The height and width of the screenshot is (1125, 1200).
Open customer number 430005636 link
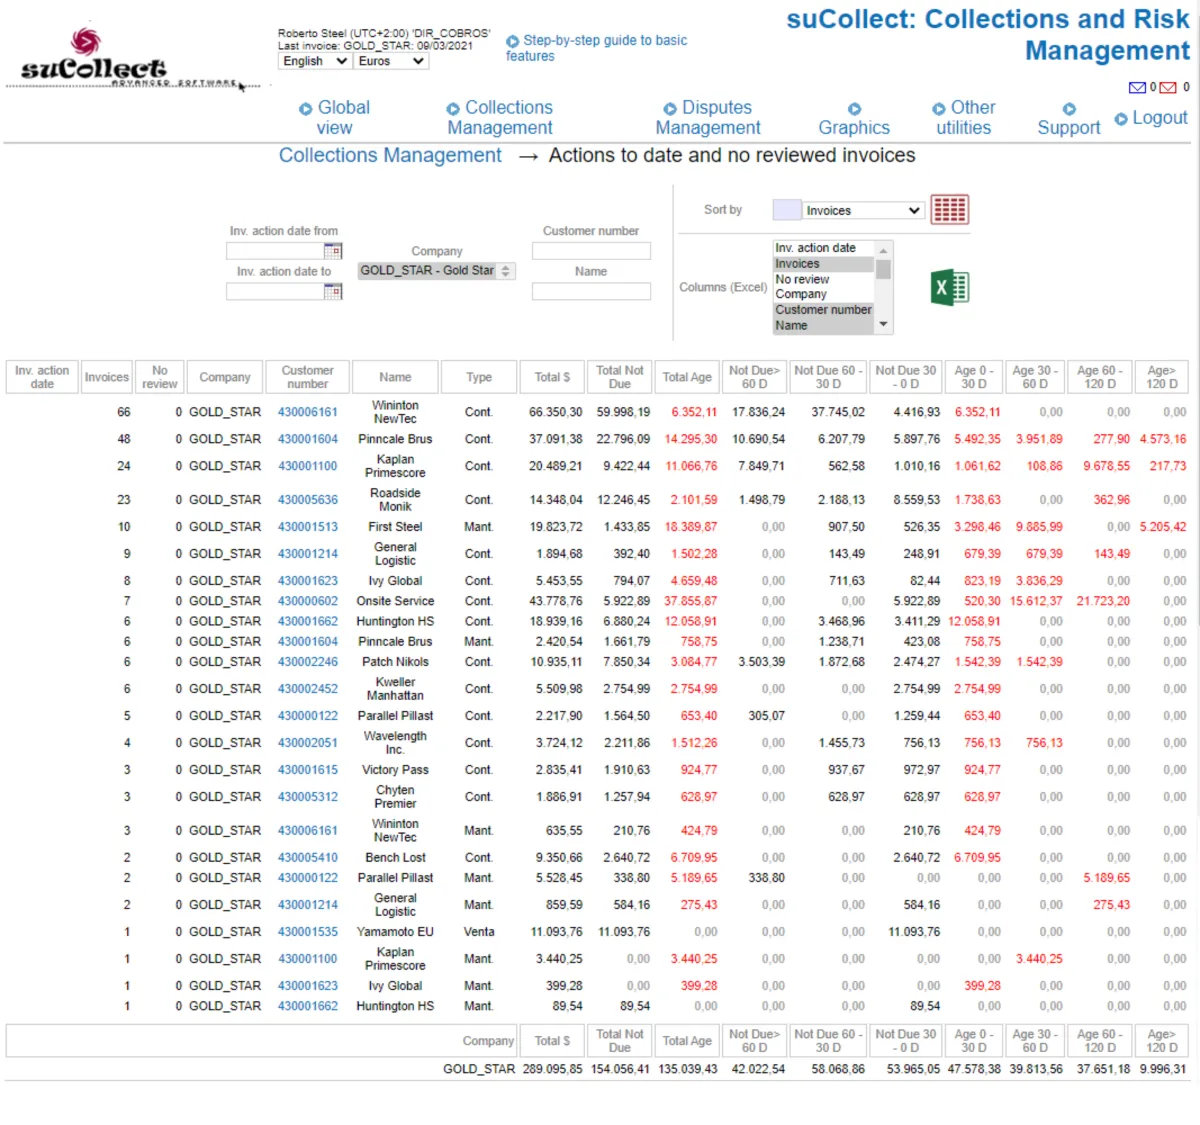tap(308, 500)
